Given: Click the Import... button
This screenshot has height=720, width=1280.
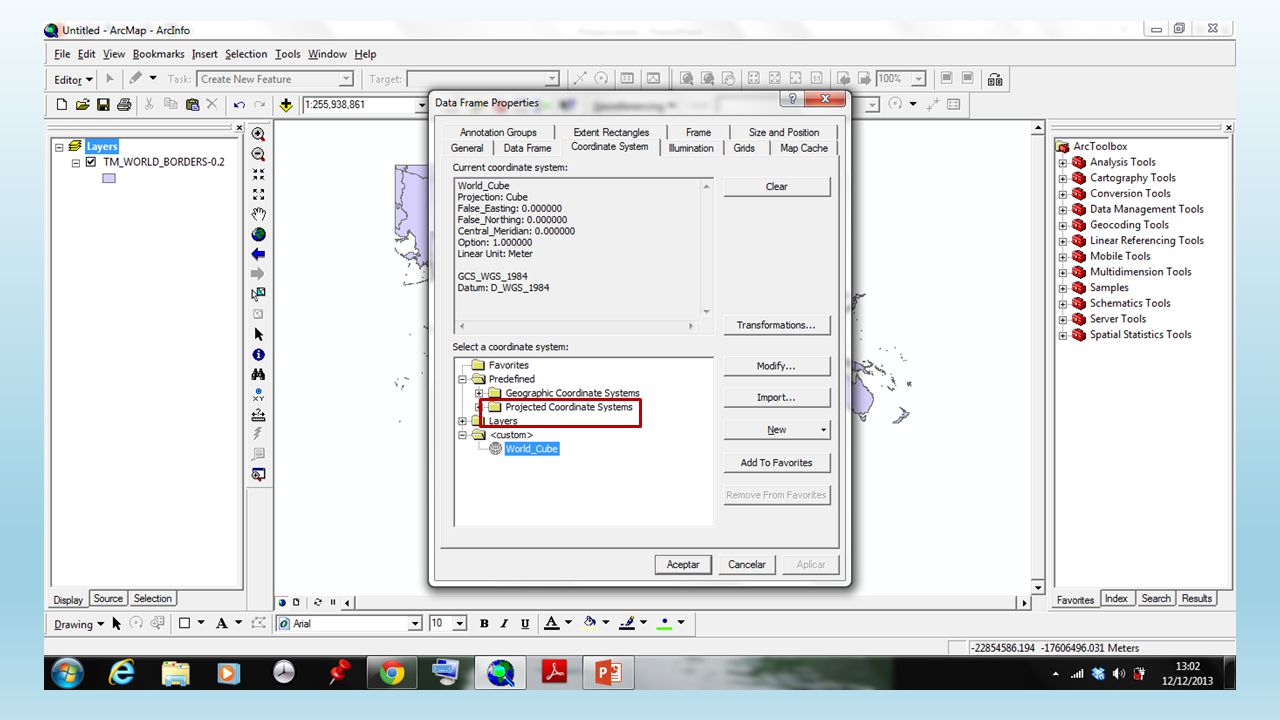Looking at the screenshot, I should 777,398.
